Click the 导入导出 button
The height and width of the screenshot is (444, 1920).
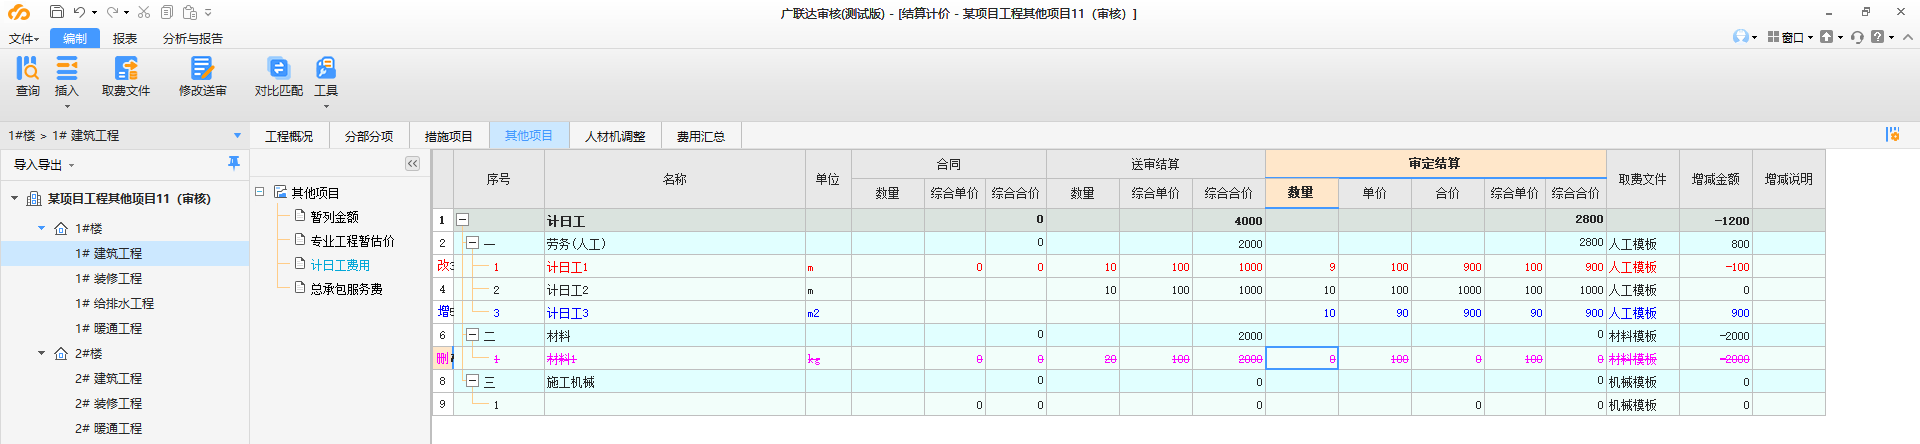pos(43,165)
